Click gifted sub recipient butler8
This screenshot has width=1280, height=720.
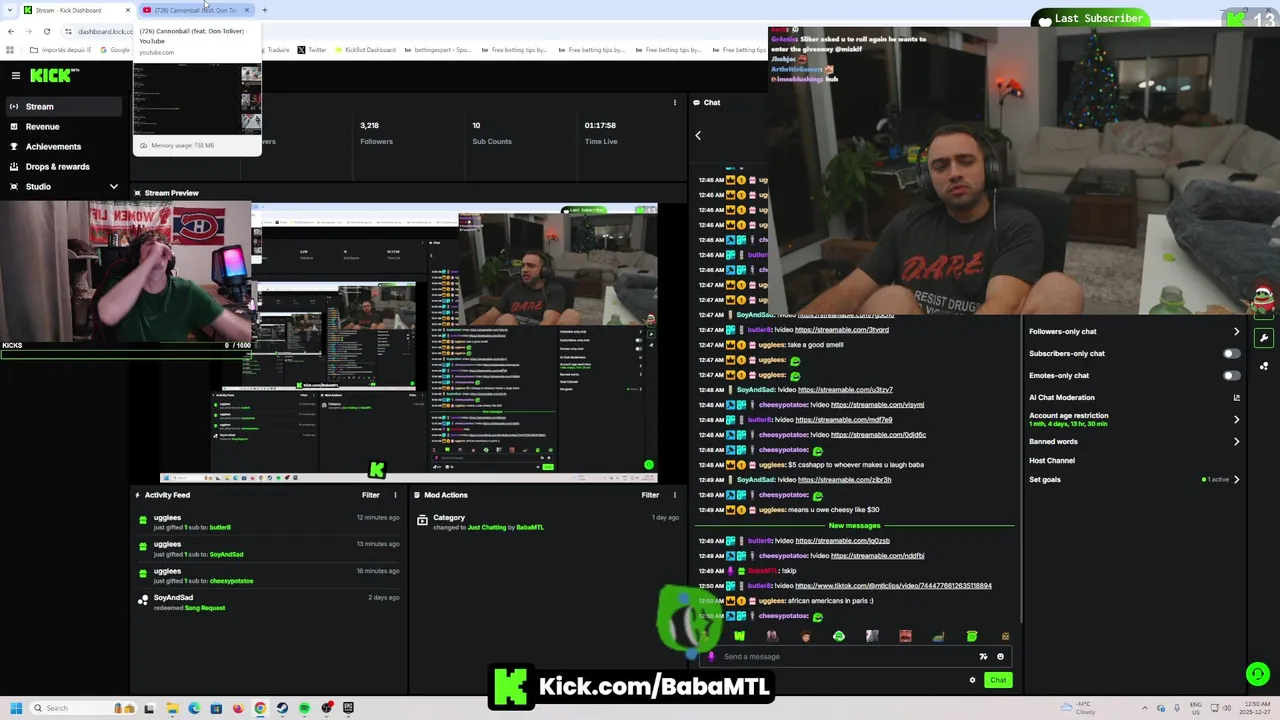click(220, 527)
